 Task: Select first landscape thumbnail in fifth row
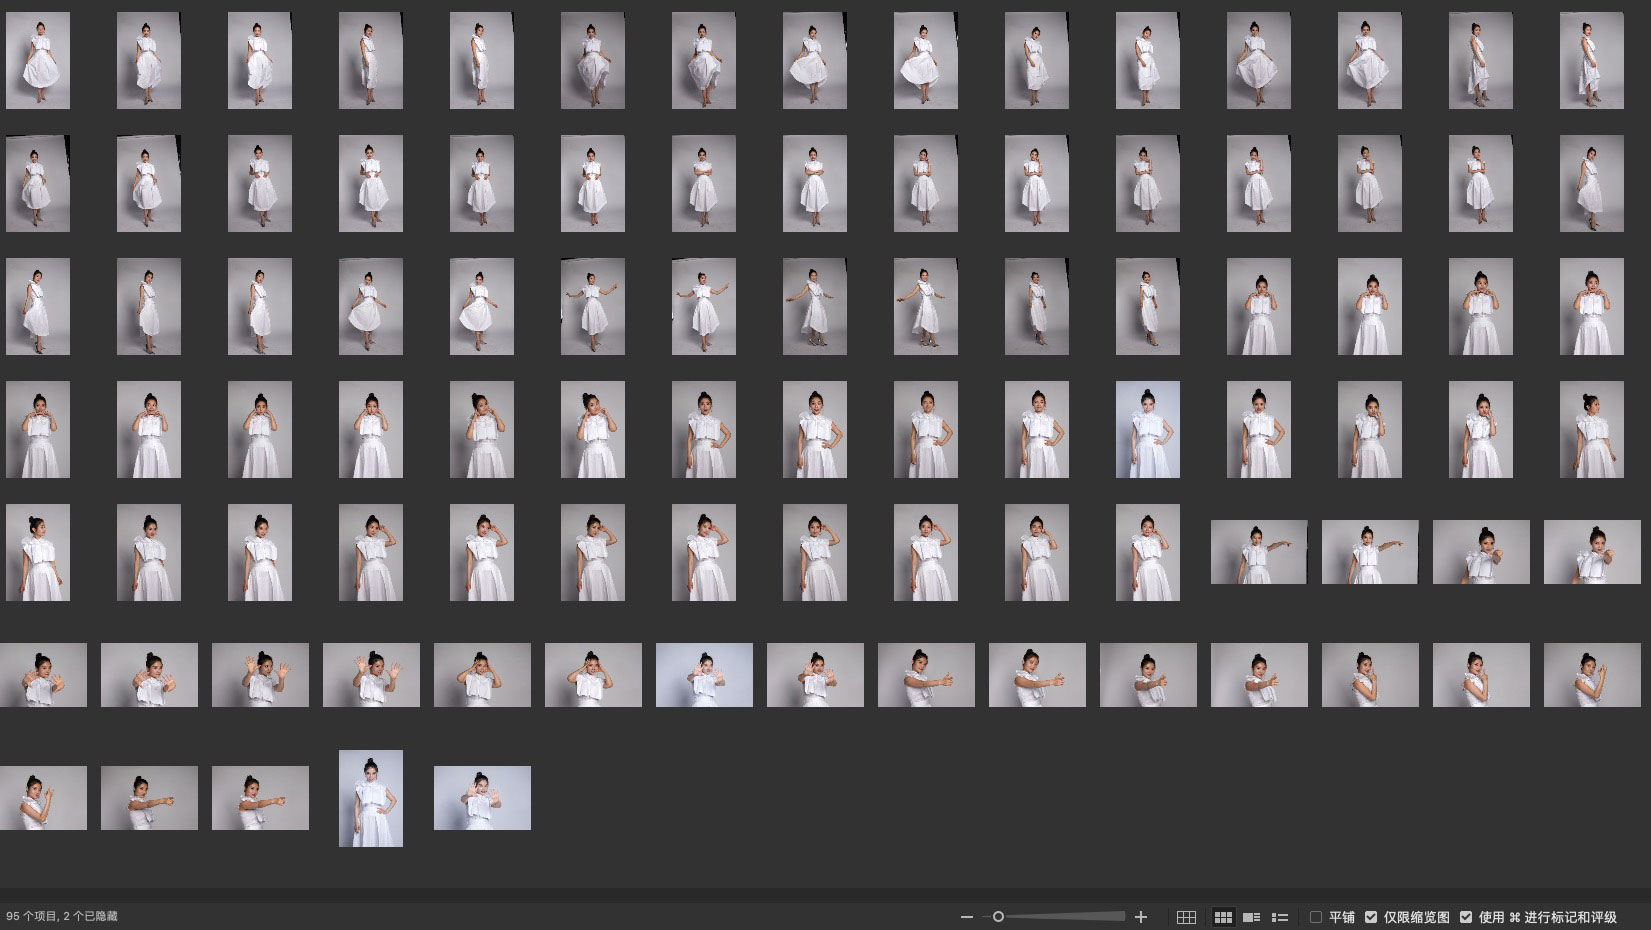(x=1258, y=552)
